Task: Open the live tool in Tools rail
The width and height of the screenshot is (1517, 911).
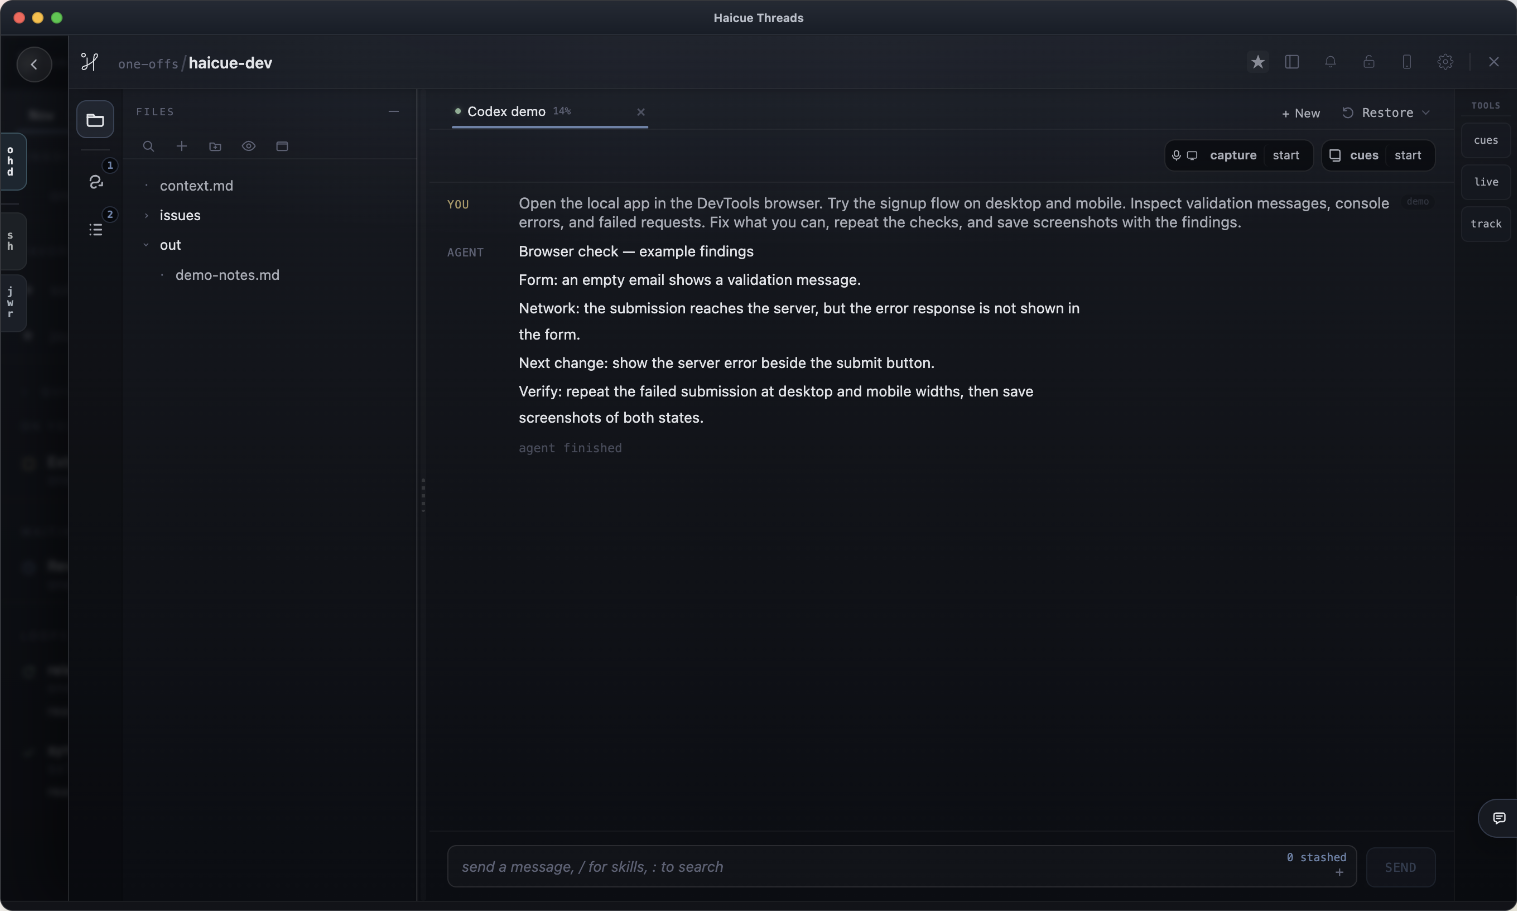Action: (x=1486, y=182)
